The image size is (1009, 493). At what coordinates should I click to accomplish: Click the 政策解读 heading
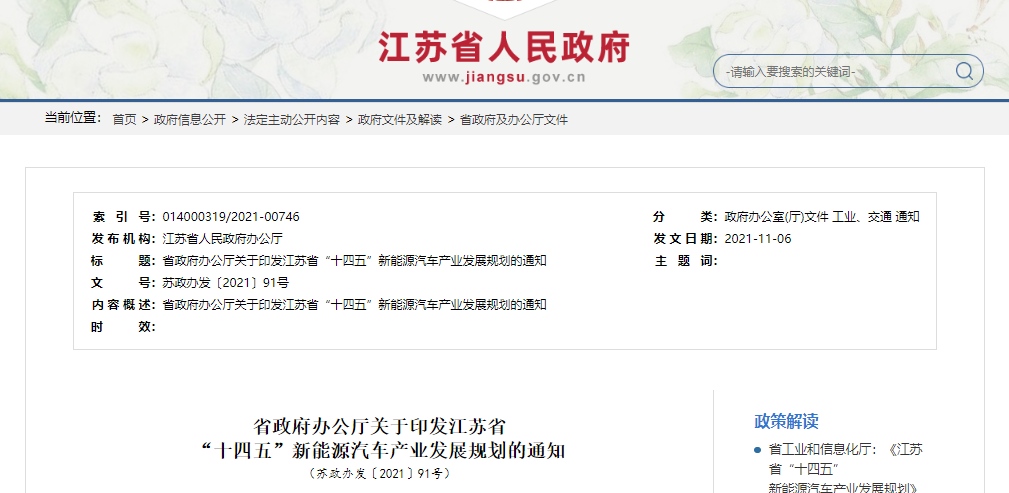pos(786,422)
